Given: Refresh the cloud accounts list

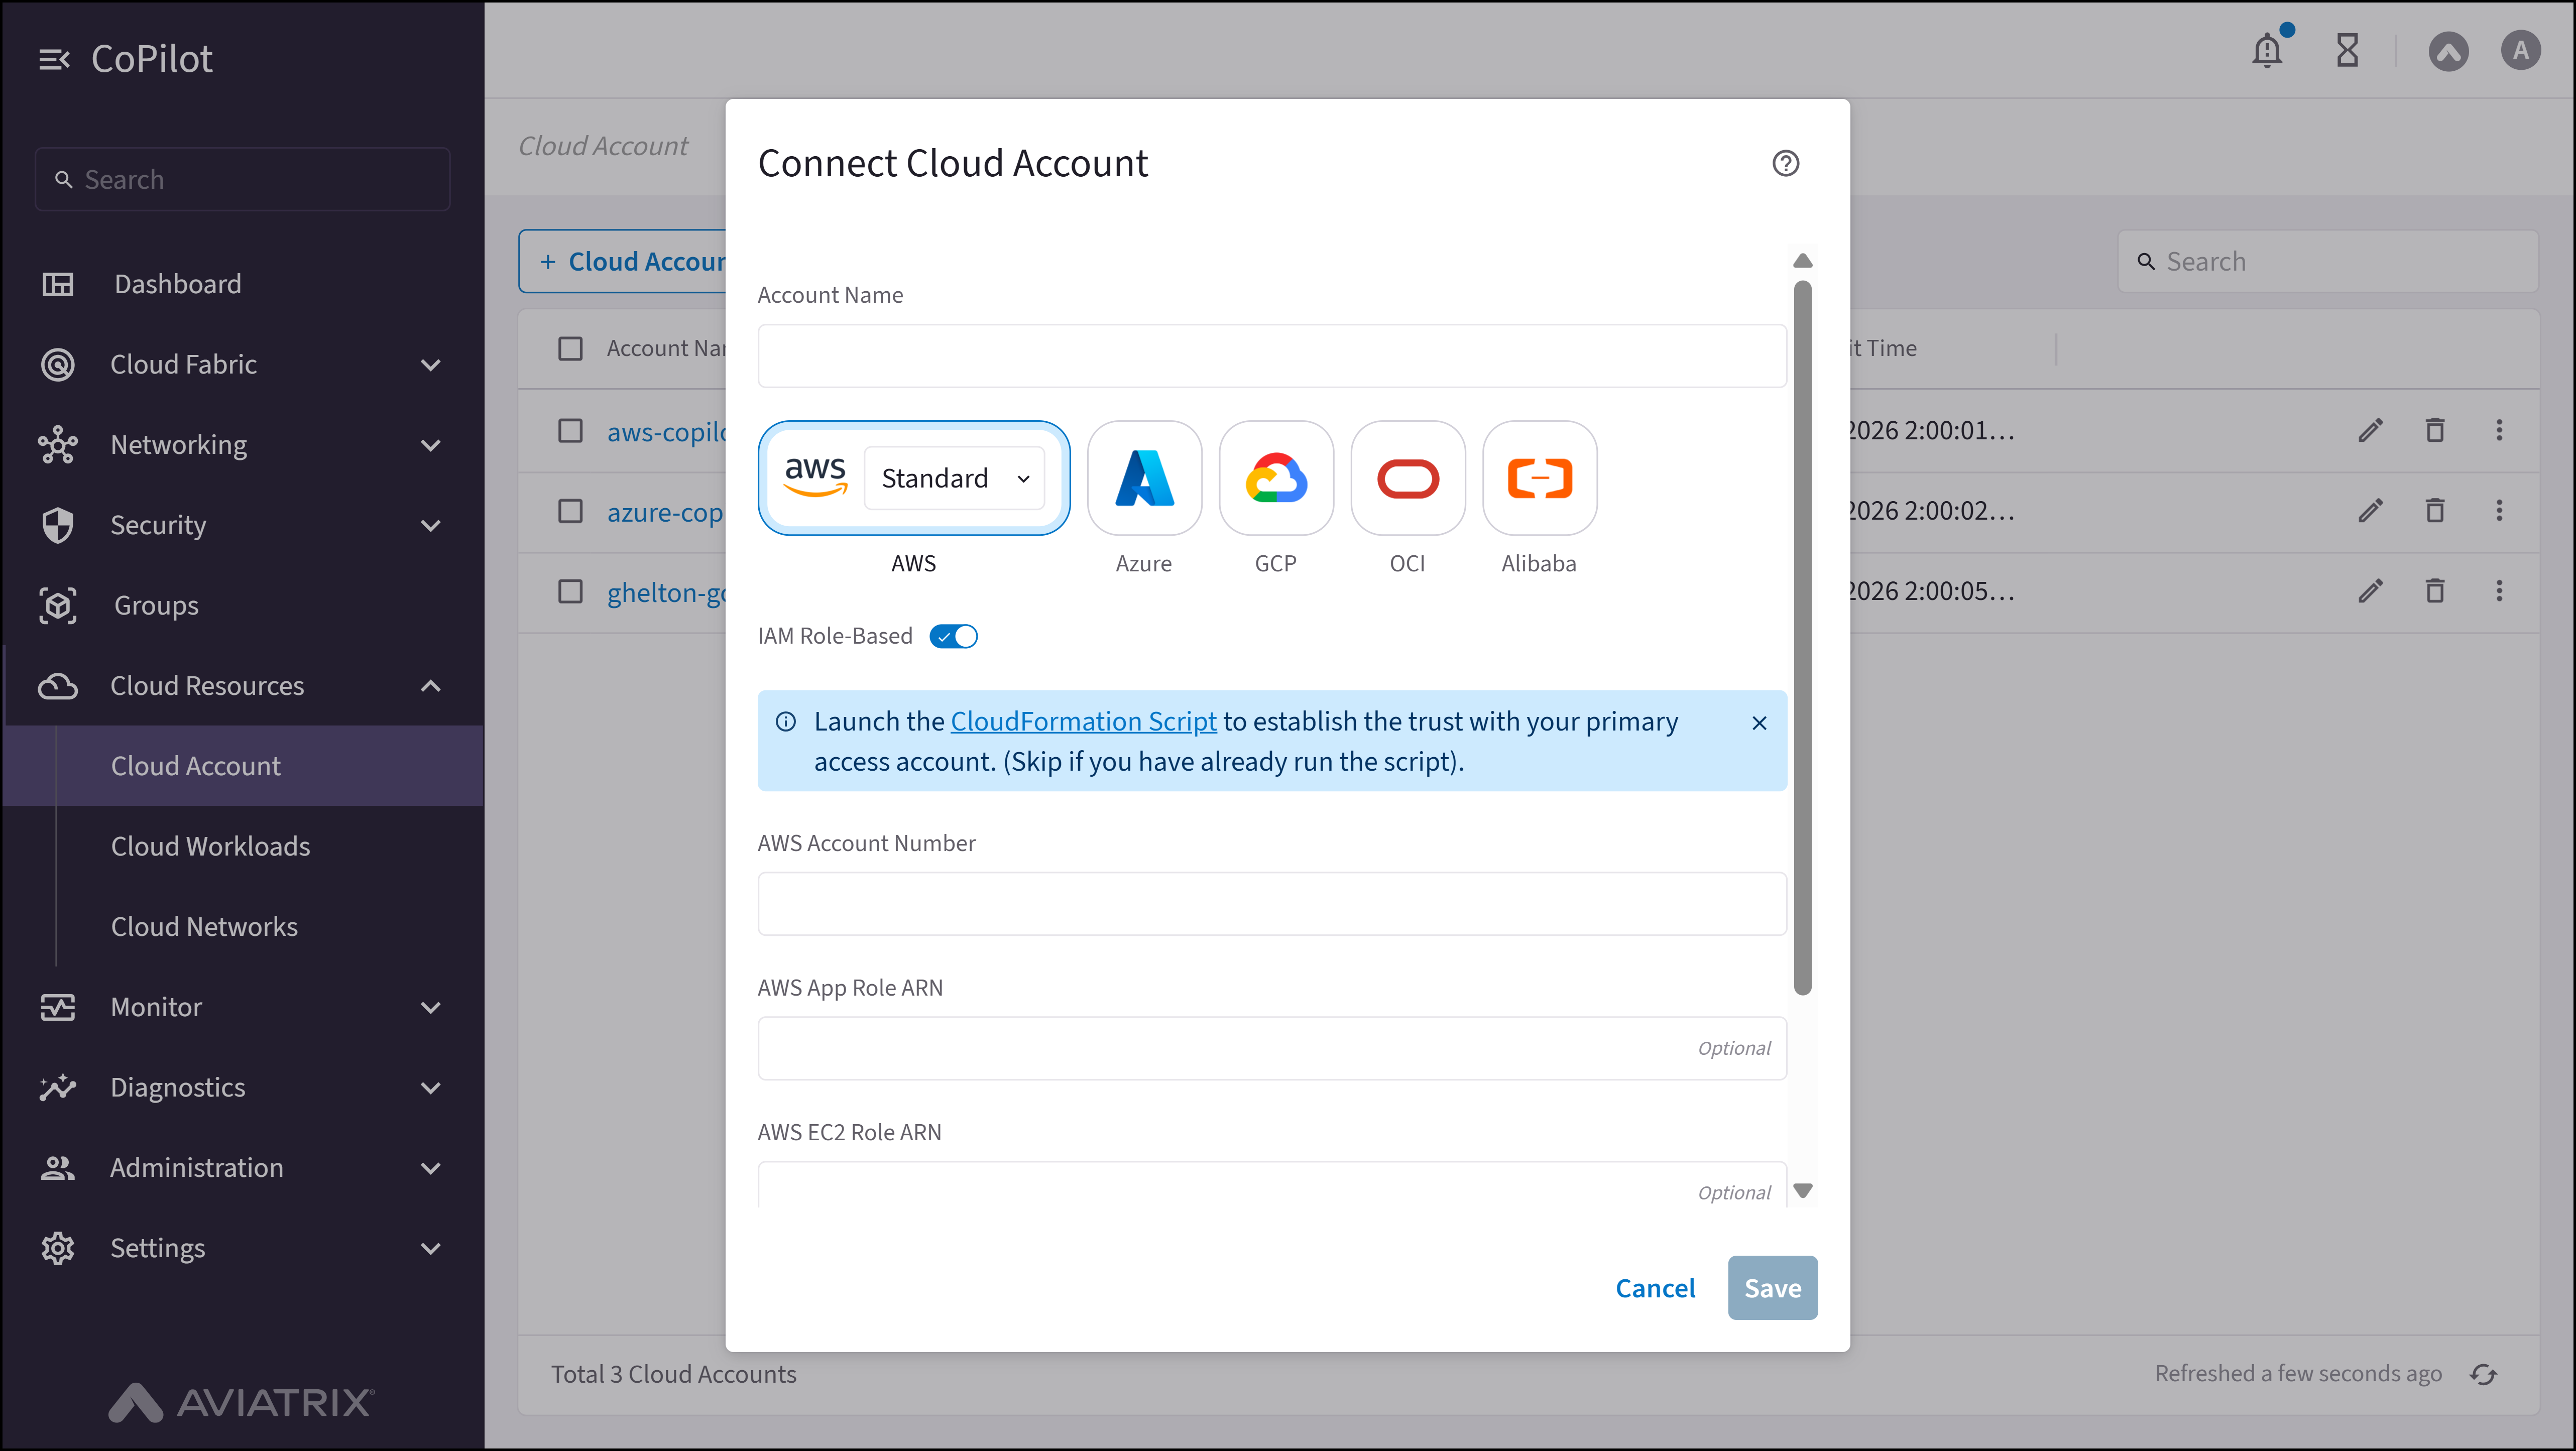Looking at the screenshot, I should point(2484,1373).
